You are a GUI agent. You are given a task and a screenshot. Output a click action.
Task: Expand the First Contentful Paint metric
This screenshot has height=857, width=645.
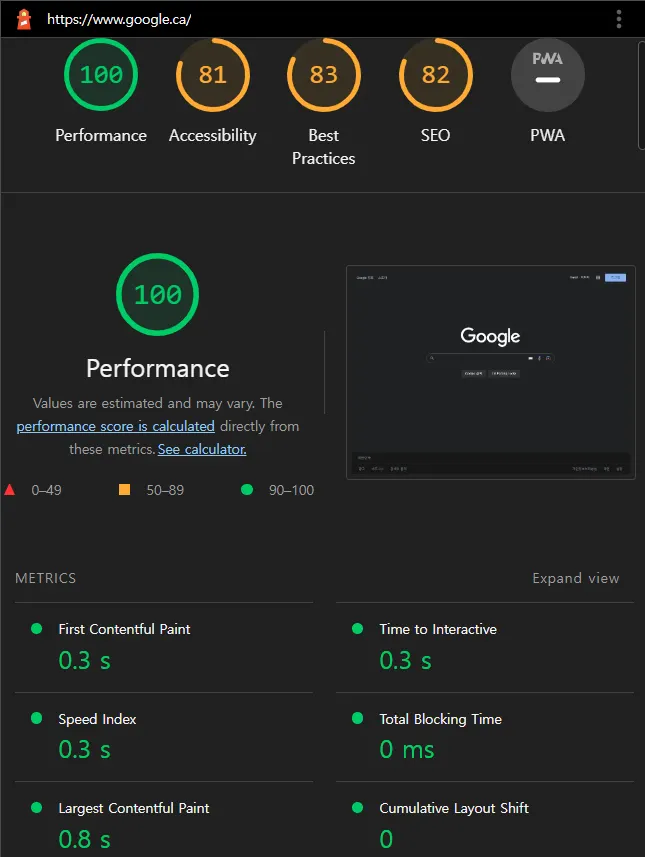coord(124,629)
